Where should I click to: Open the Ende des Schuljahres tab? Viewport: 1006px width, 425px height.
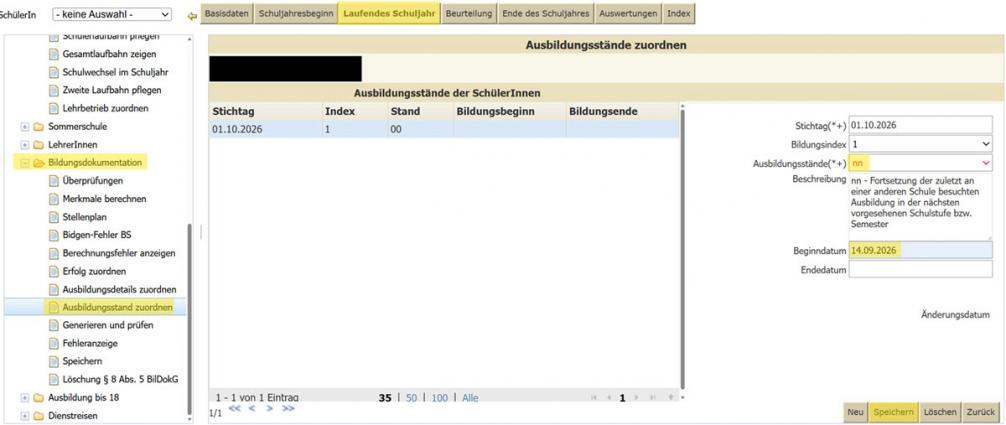[x=546, y=13]
